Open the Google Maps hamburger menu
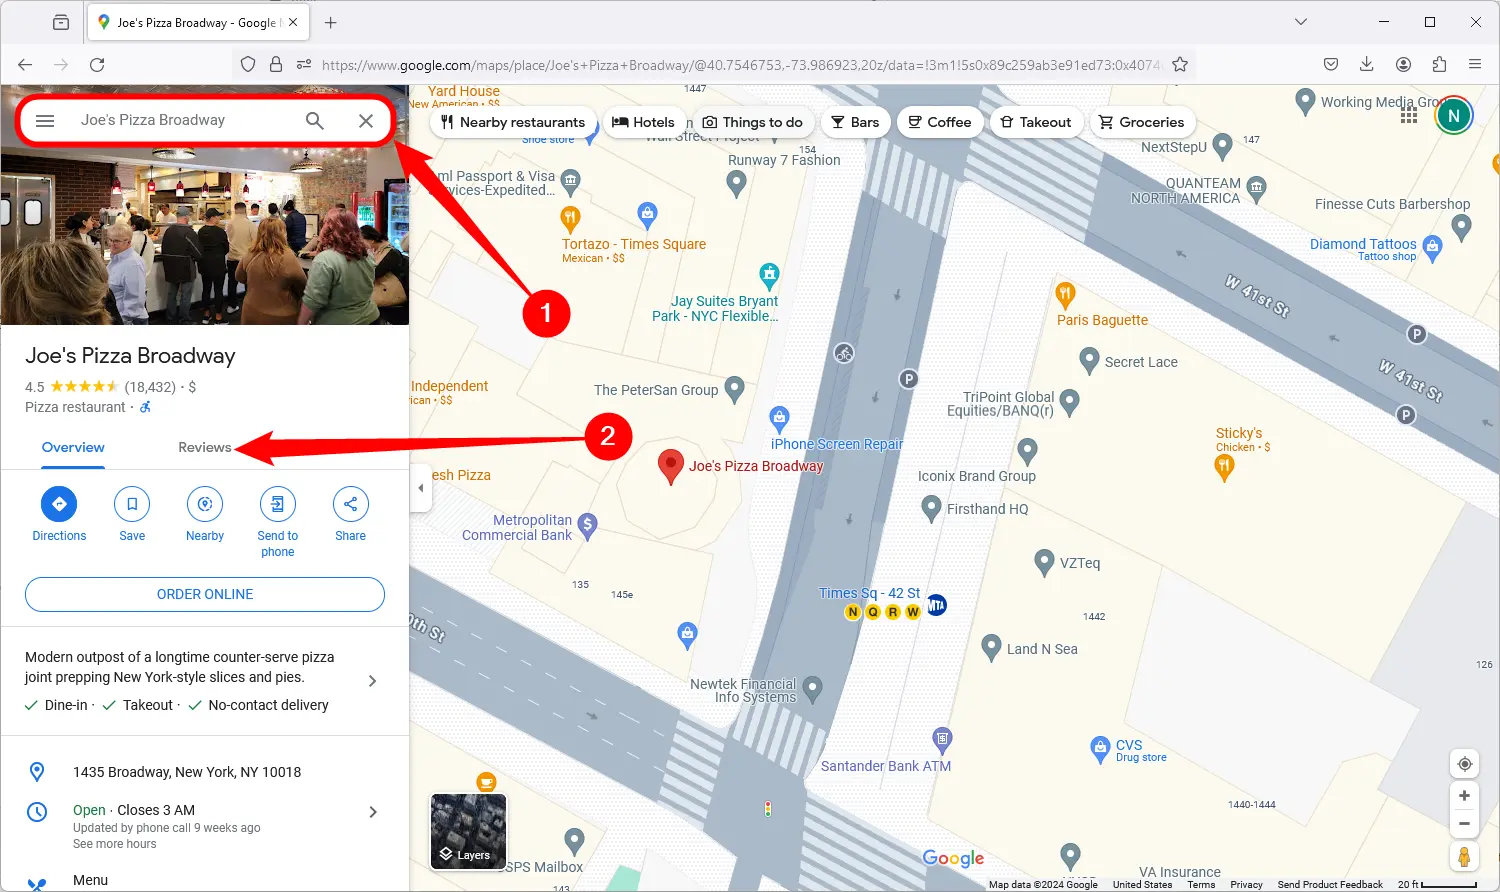 click(45, 121)
